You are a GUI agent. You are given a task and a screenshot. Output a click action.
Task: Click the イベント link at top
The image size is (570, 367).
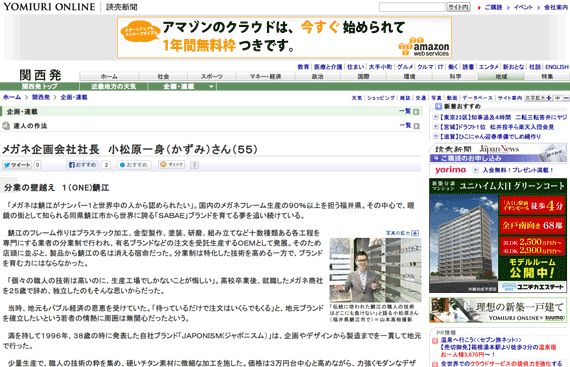(523, 7)
